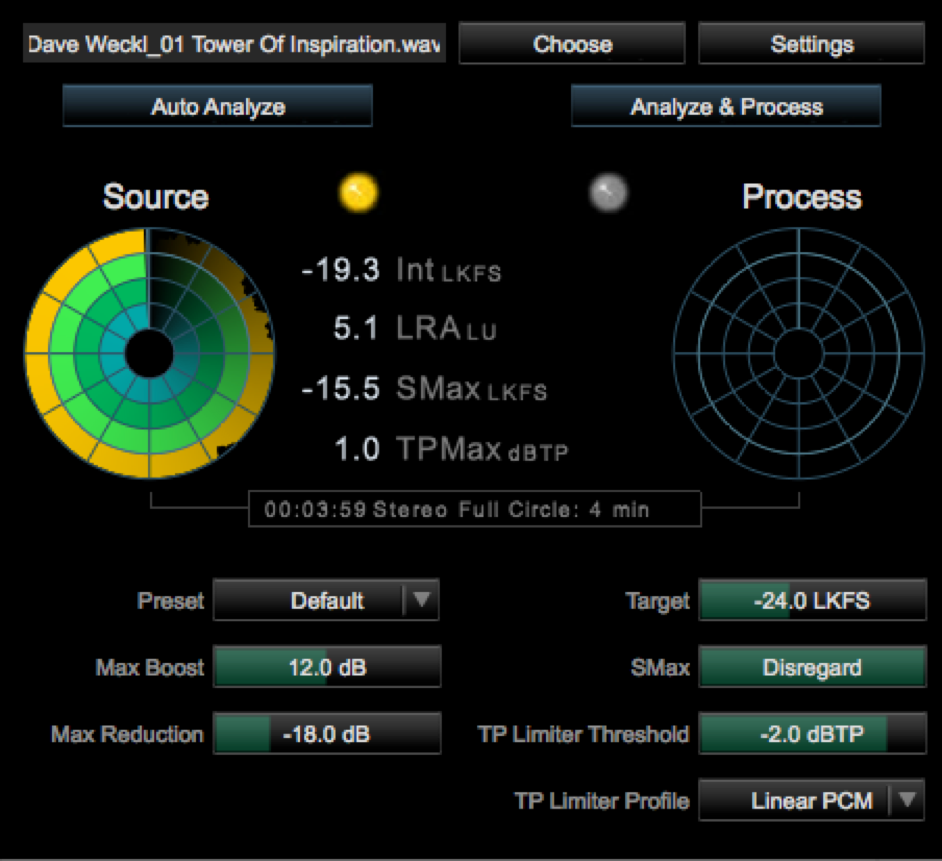Click the gray Process indicator light
The height and width of the screenshot is (861, 942).
608,193
